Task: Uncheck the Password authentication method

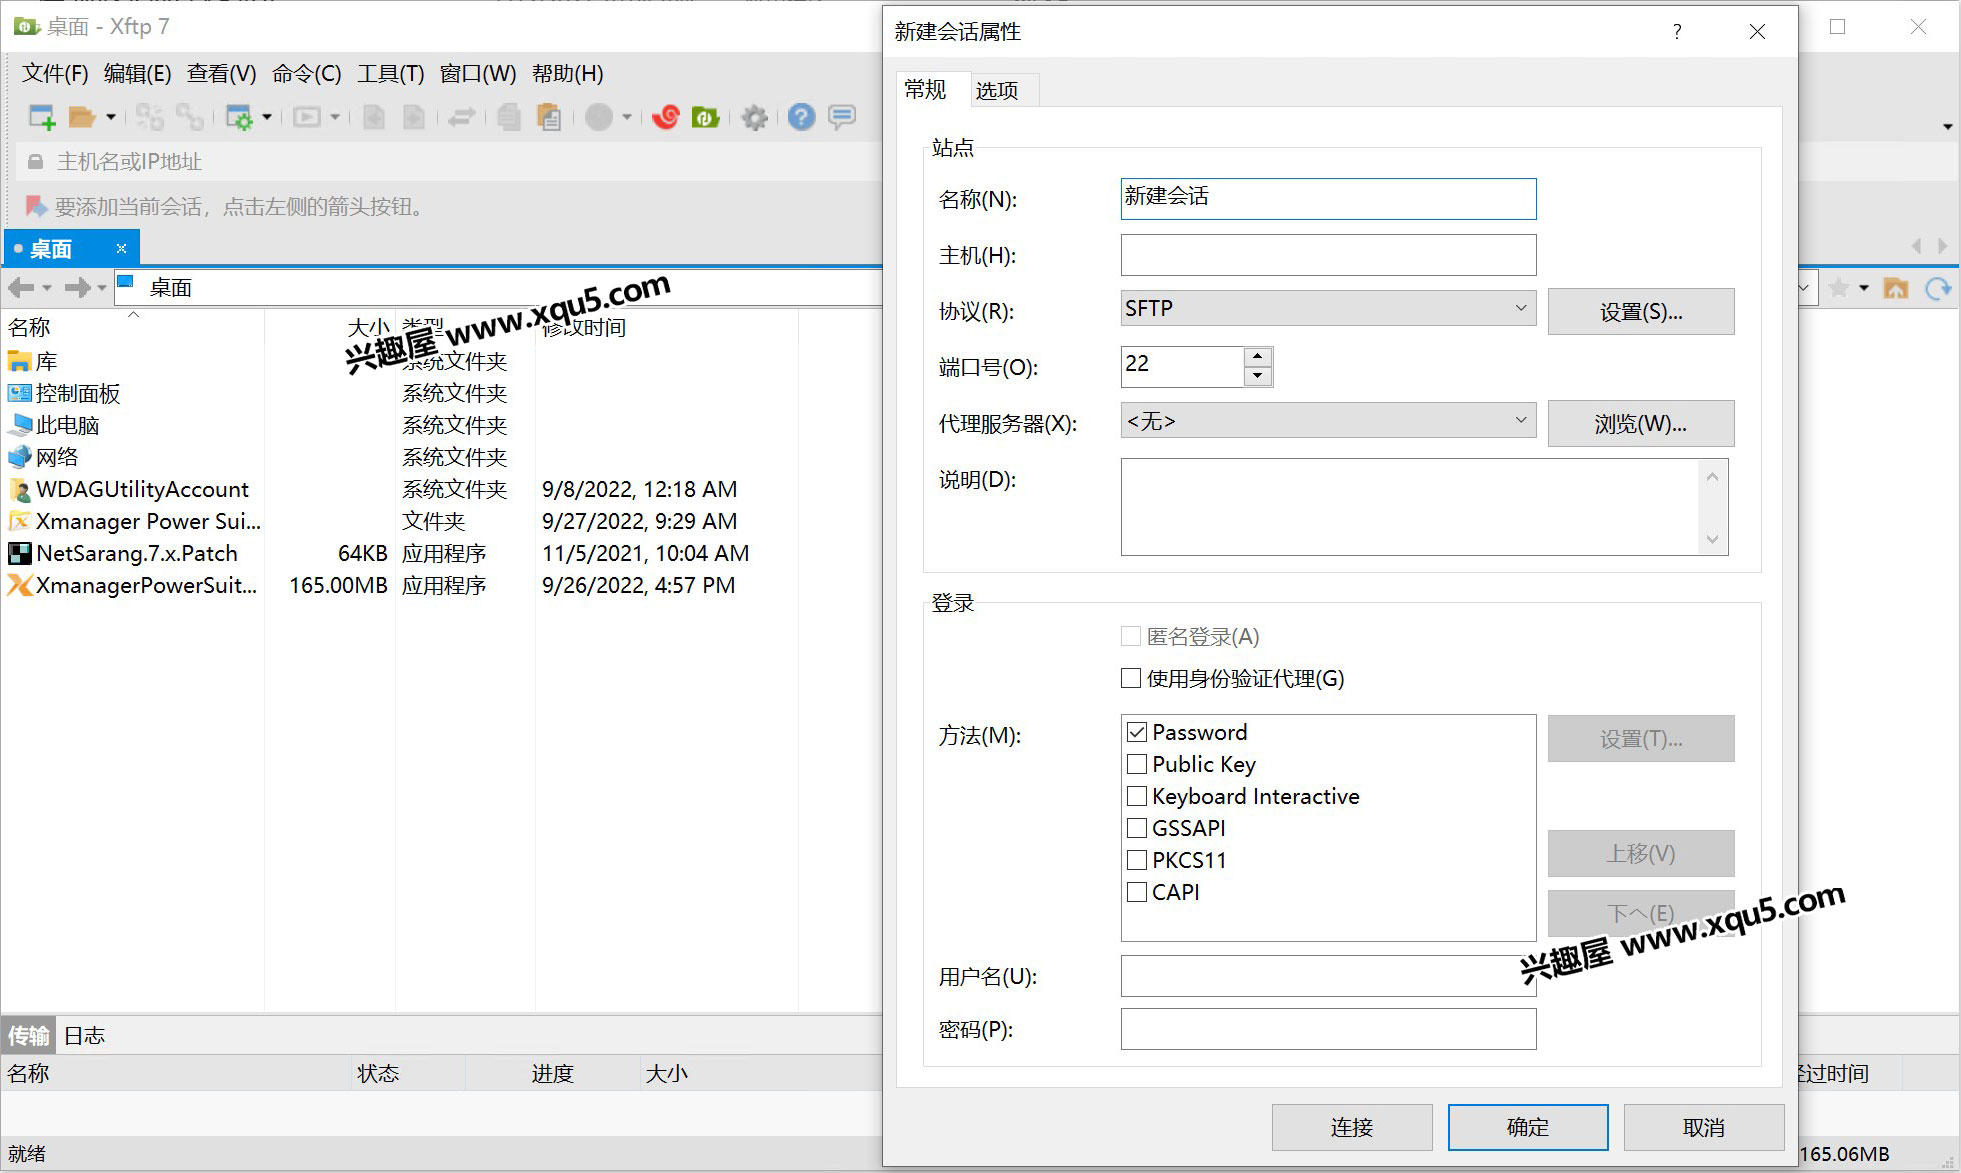Action: [x=1136, y=732]
